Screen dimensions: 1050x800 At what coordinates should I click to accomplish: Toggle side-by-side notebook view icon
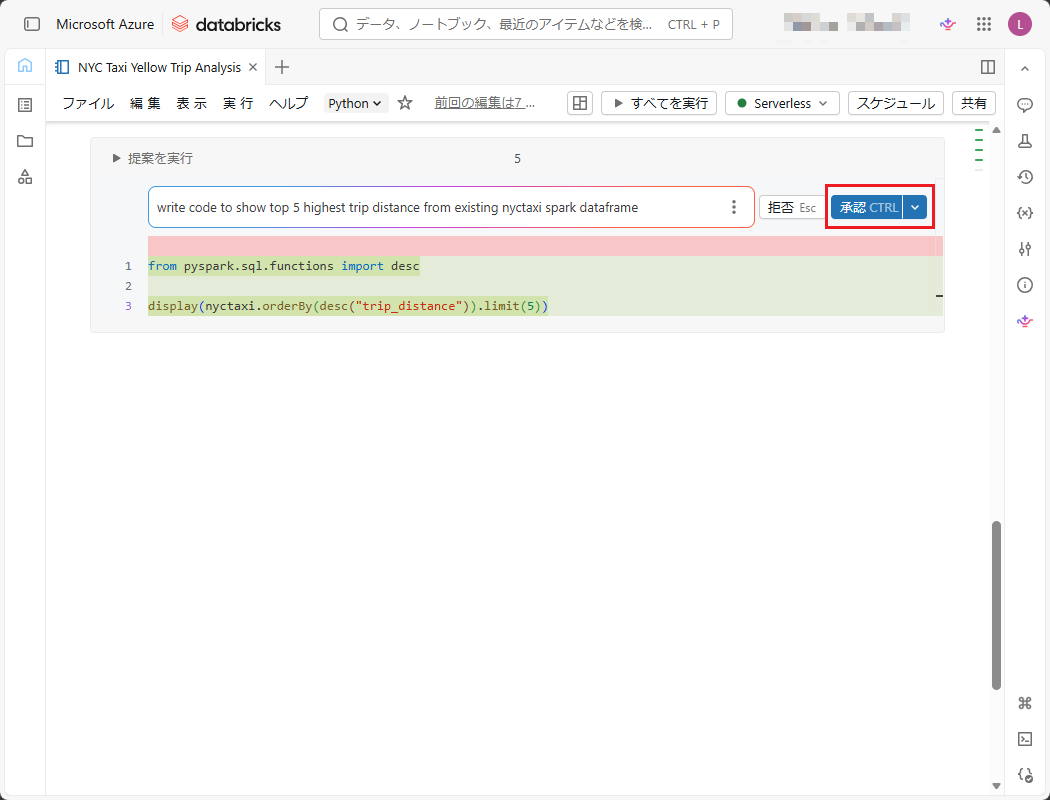pos(988,67)
